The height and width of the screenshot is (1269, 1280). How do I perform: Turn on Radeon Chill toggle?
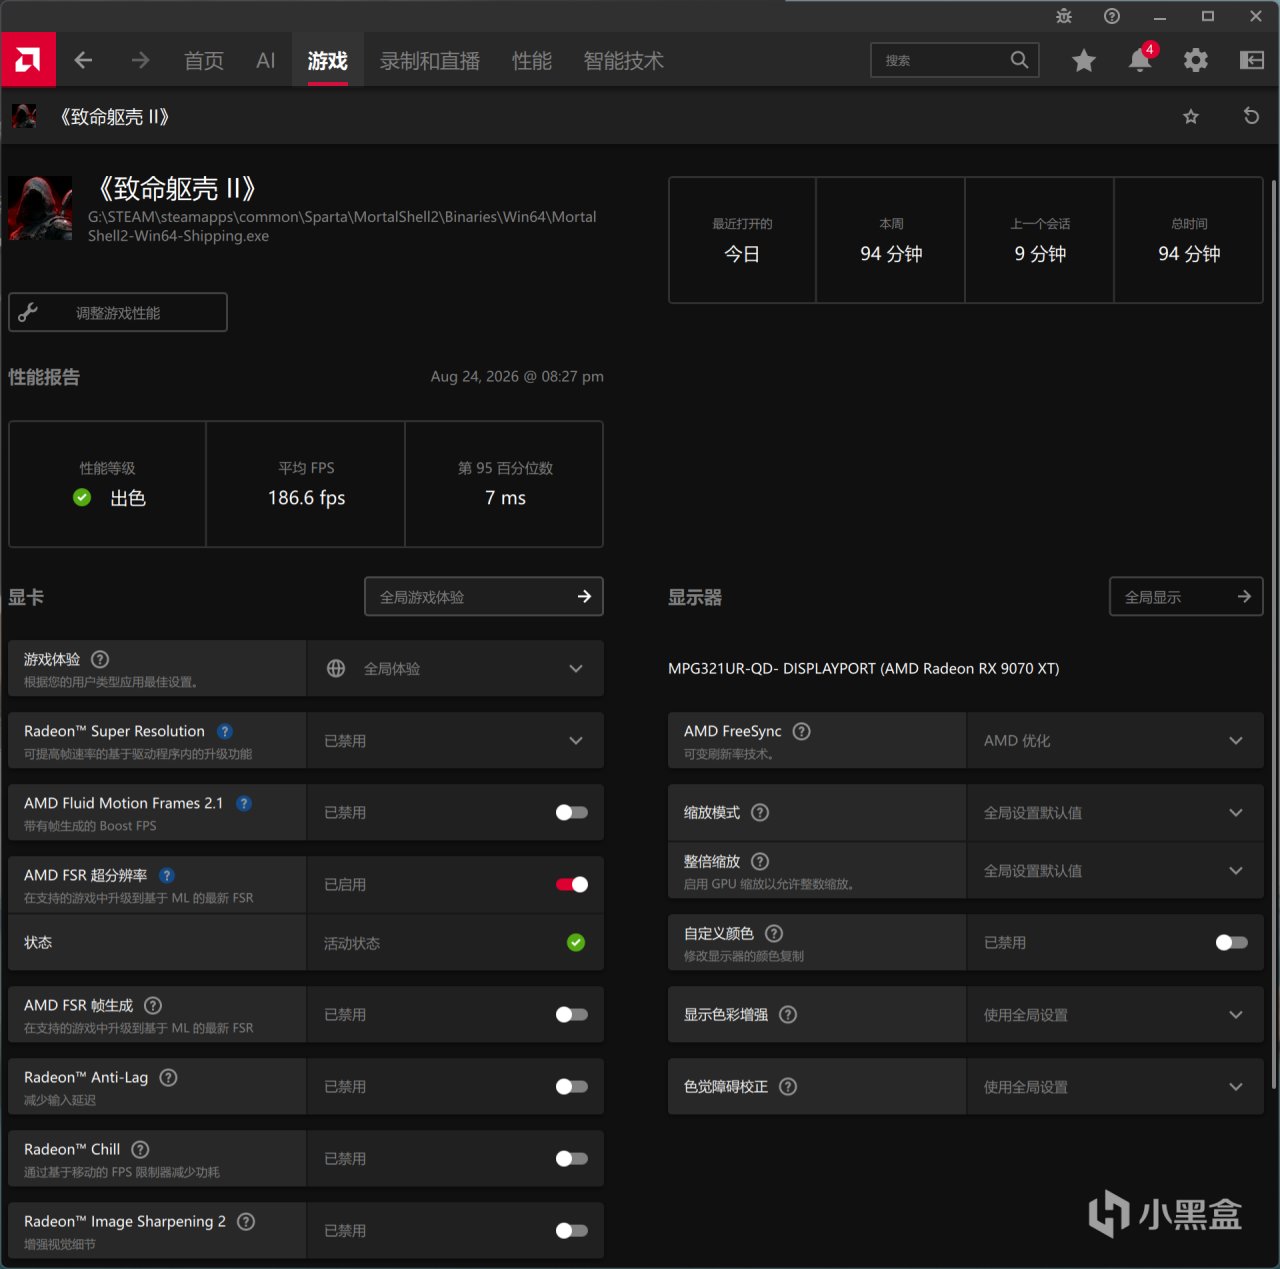pyautogui.click(x=572, y=1158)
